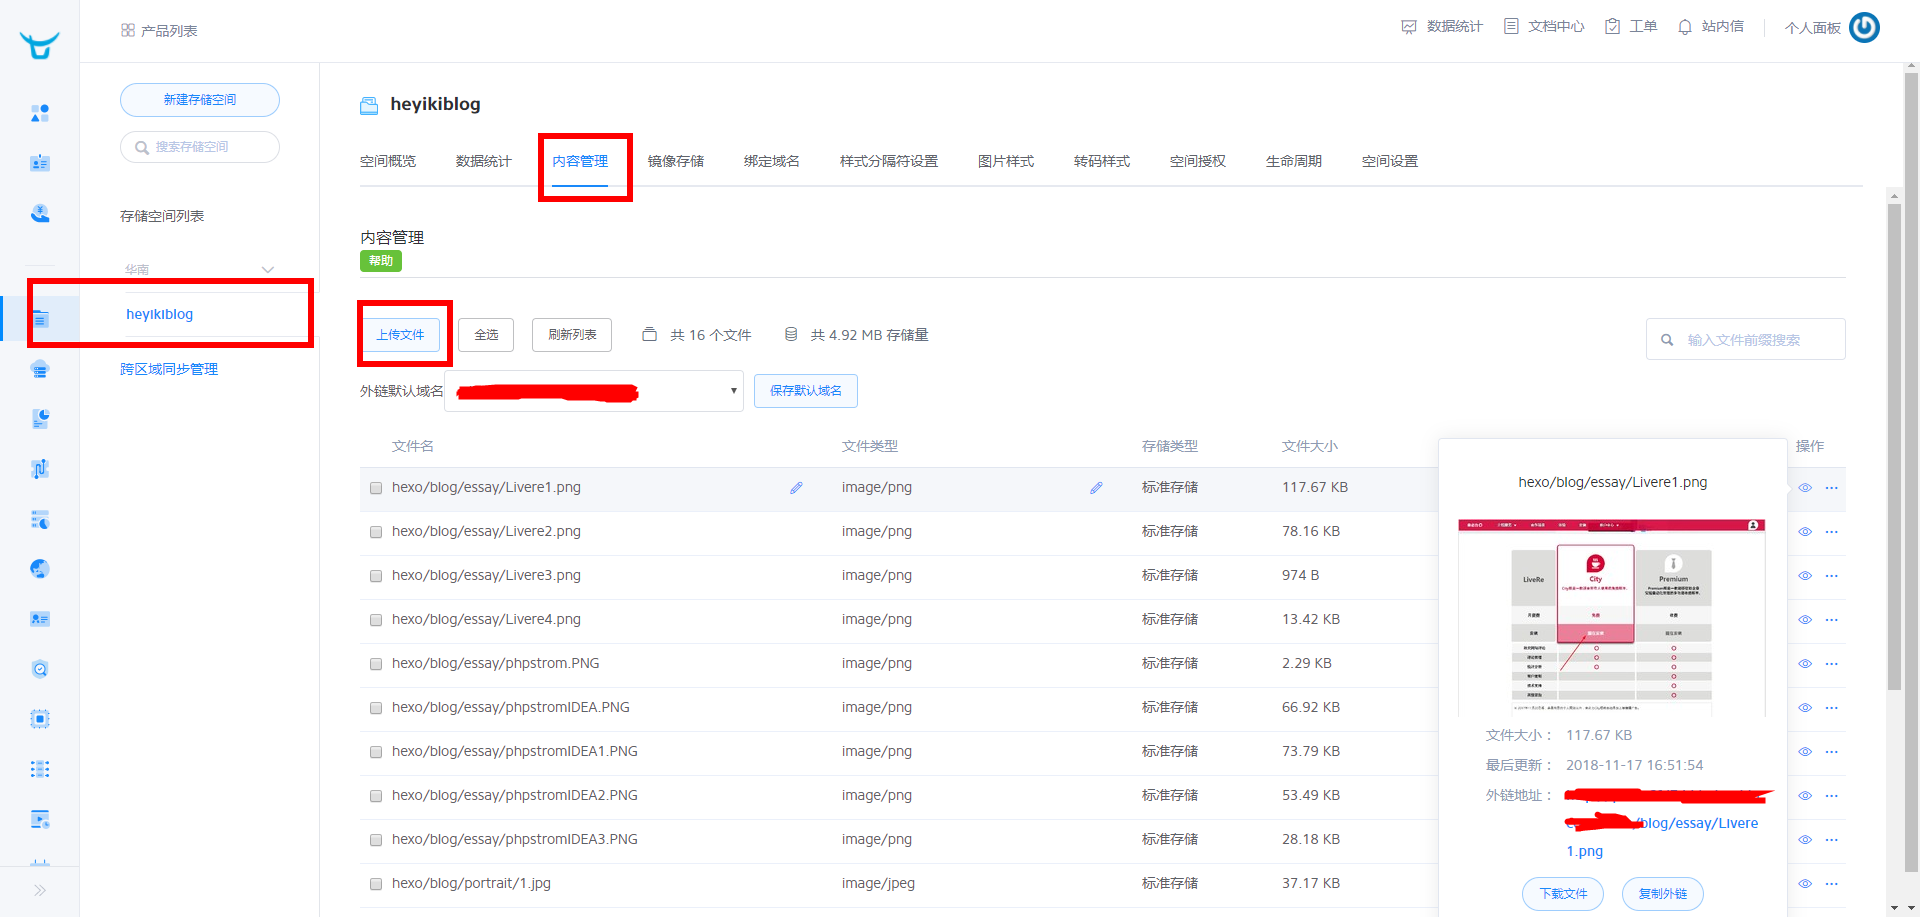Focus the 输入文件前缀搜索 search field
This screenshot has height=917, width=1920.
1755,340
